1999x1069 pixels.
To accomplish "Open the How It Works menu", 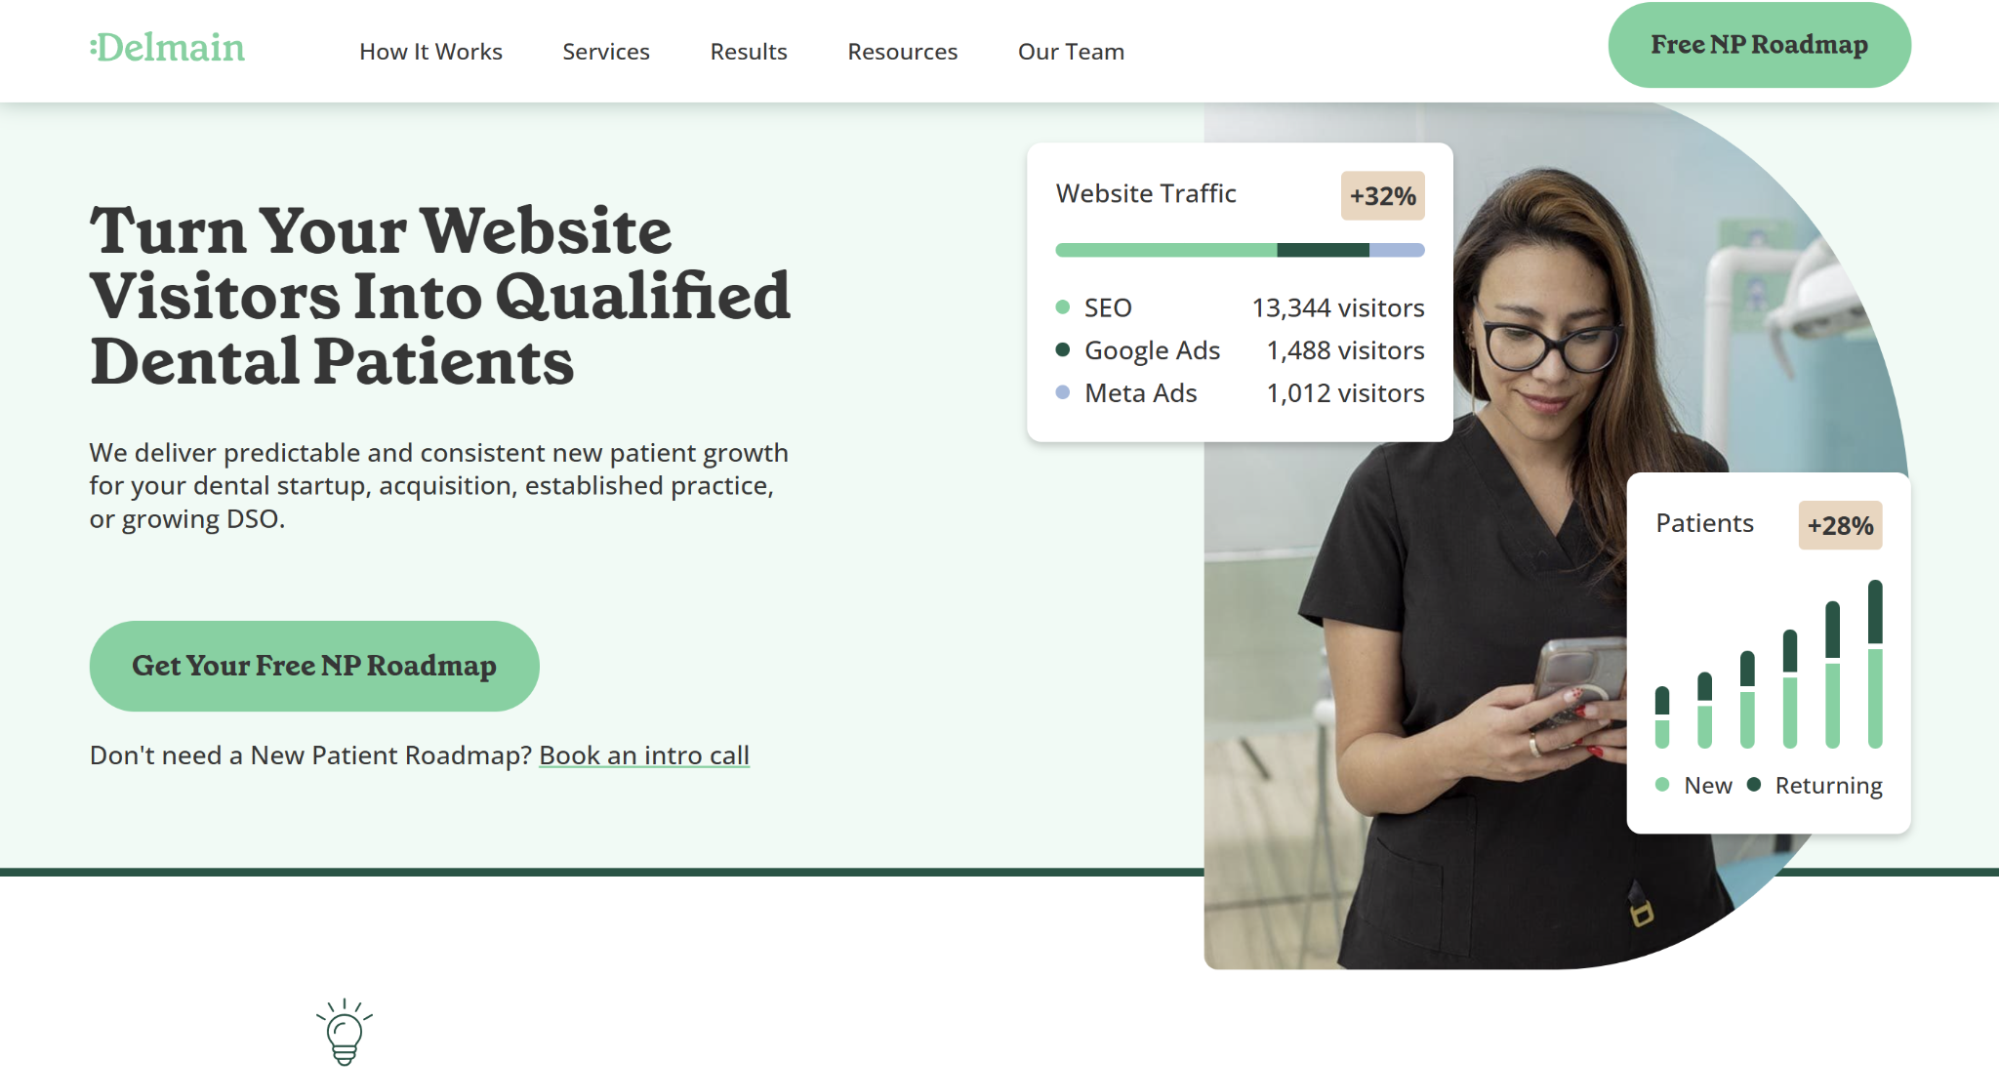I will pos(431,52).
